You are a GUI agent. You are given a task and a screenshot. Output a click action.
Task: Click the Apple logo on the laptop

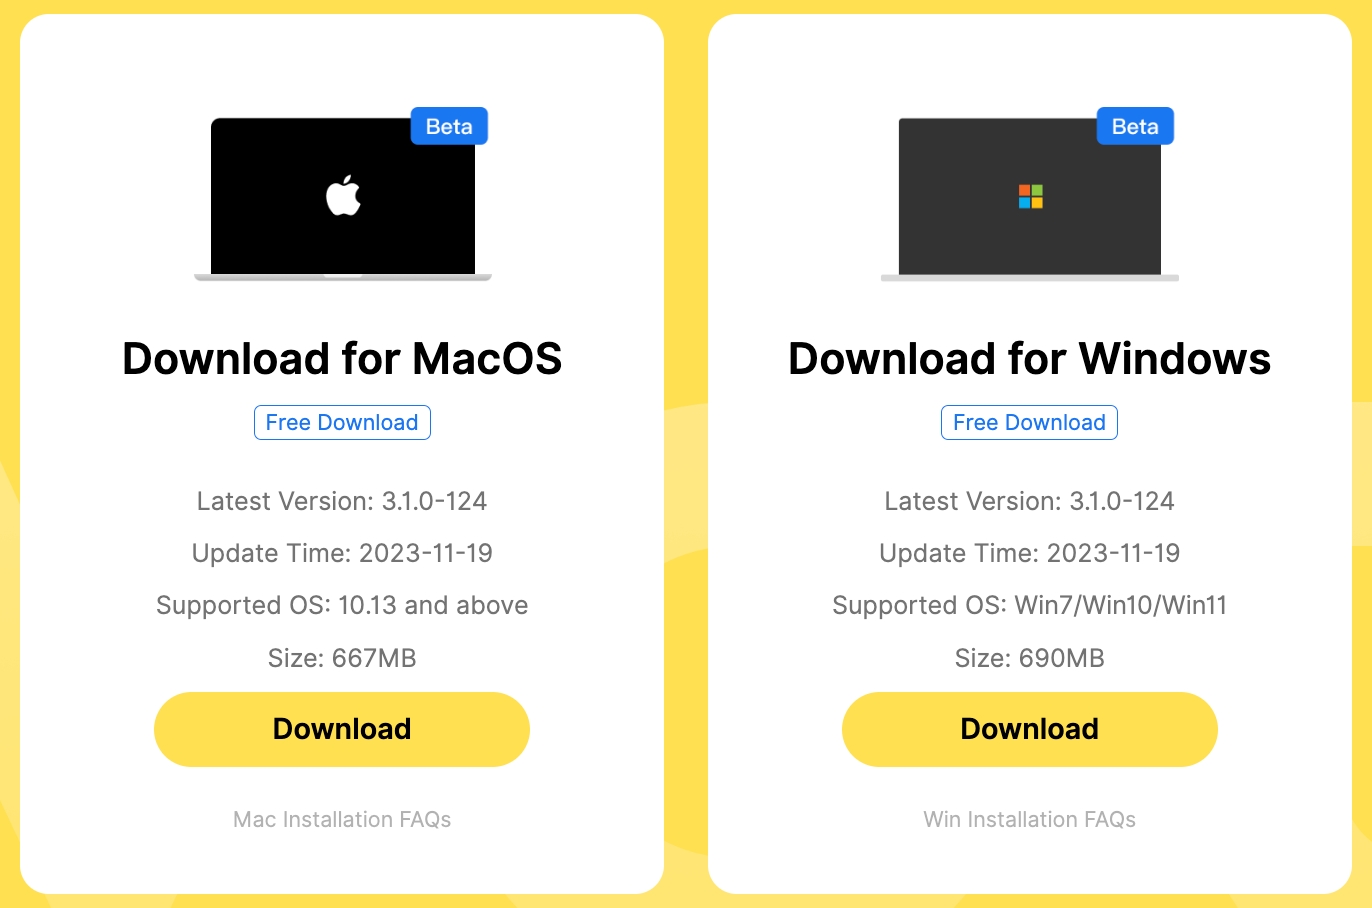(343, 195)
